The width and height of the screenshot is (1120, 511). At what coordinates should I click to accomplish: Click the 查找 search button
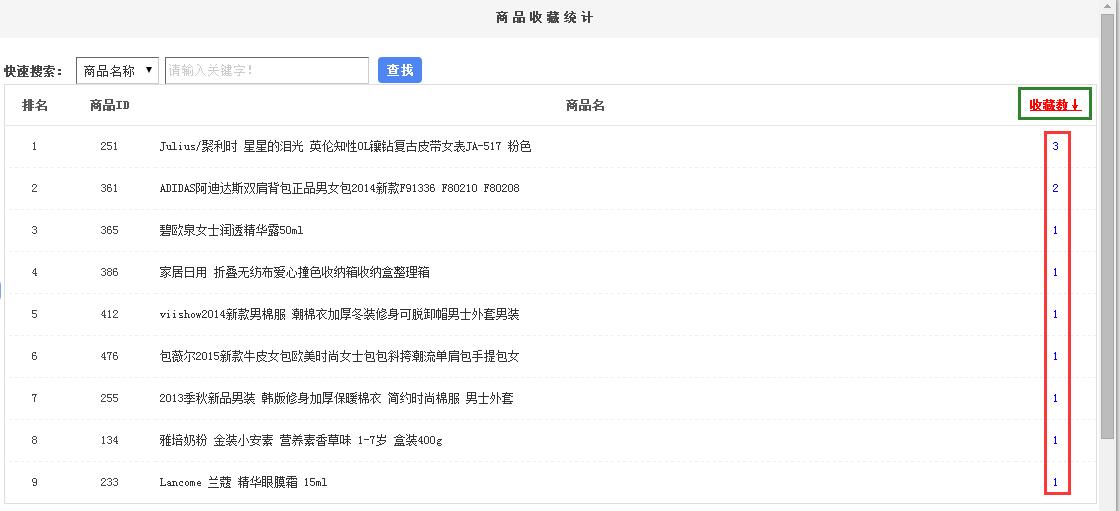point(399,70)
